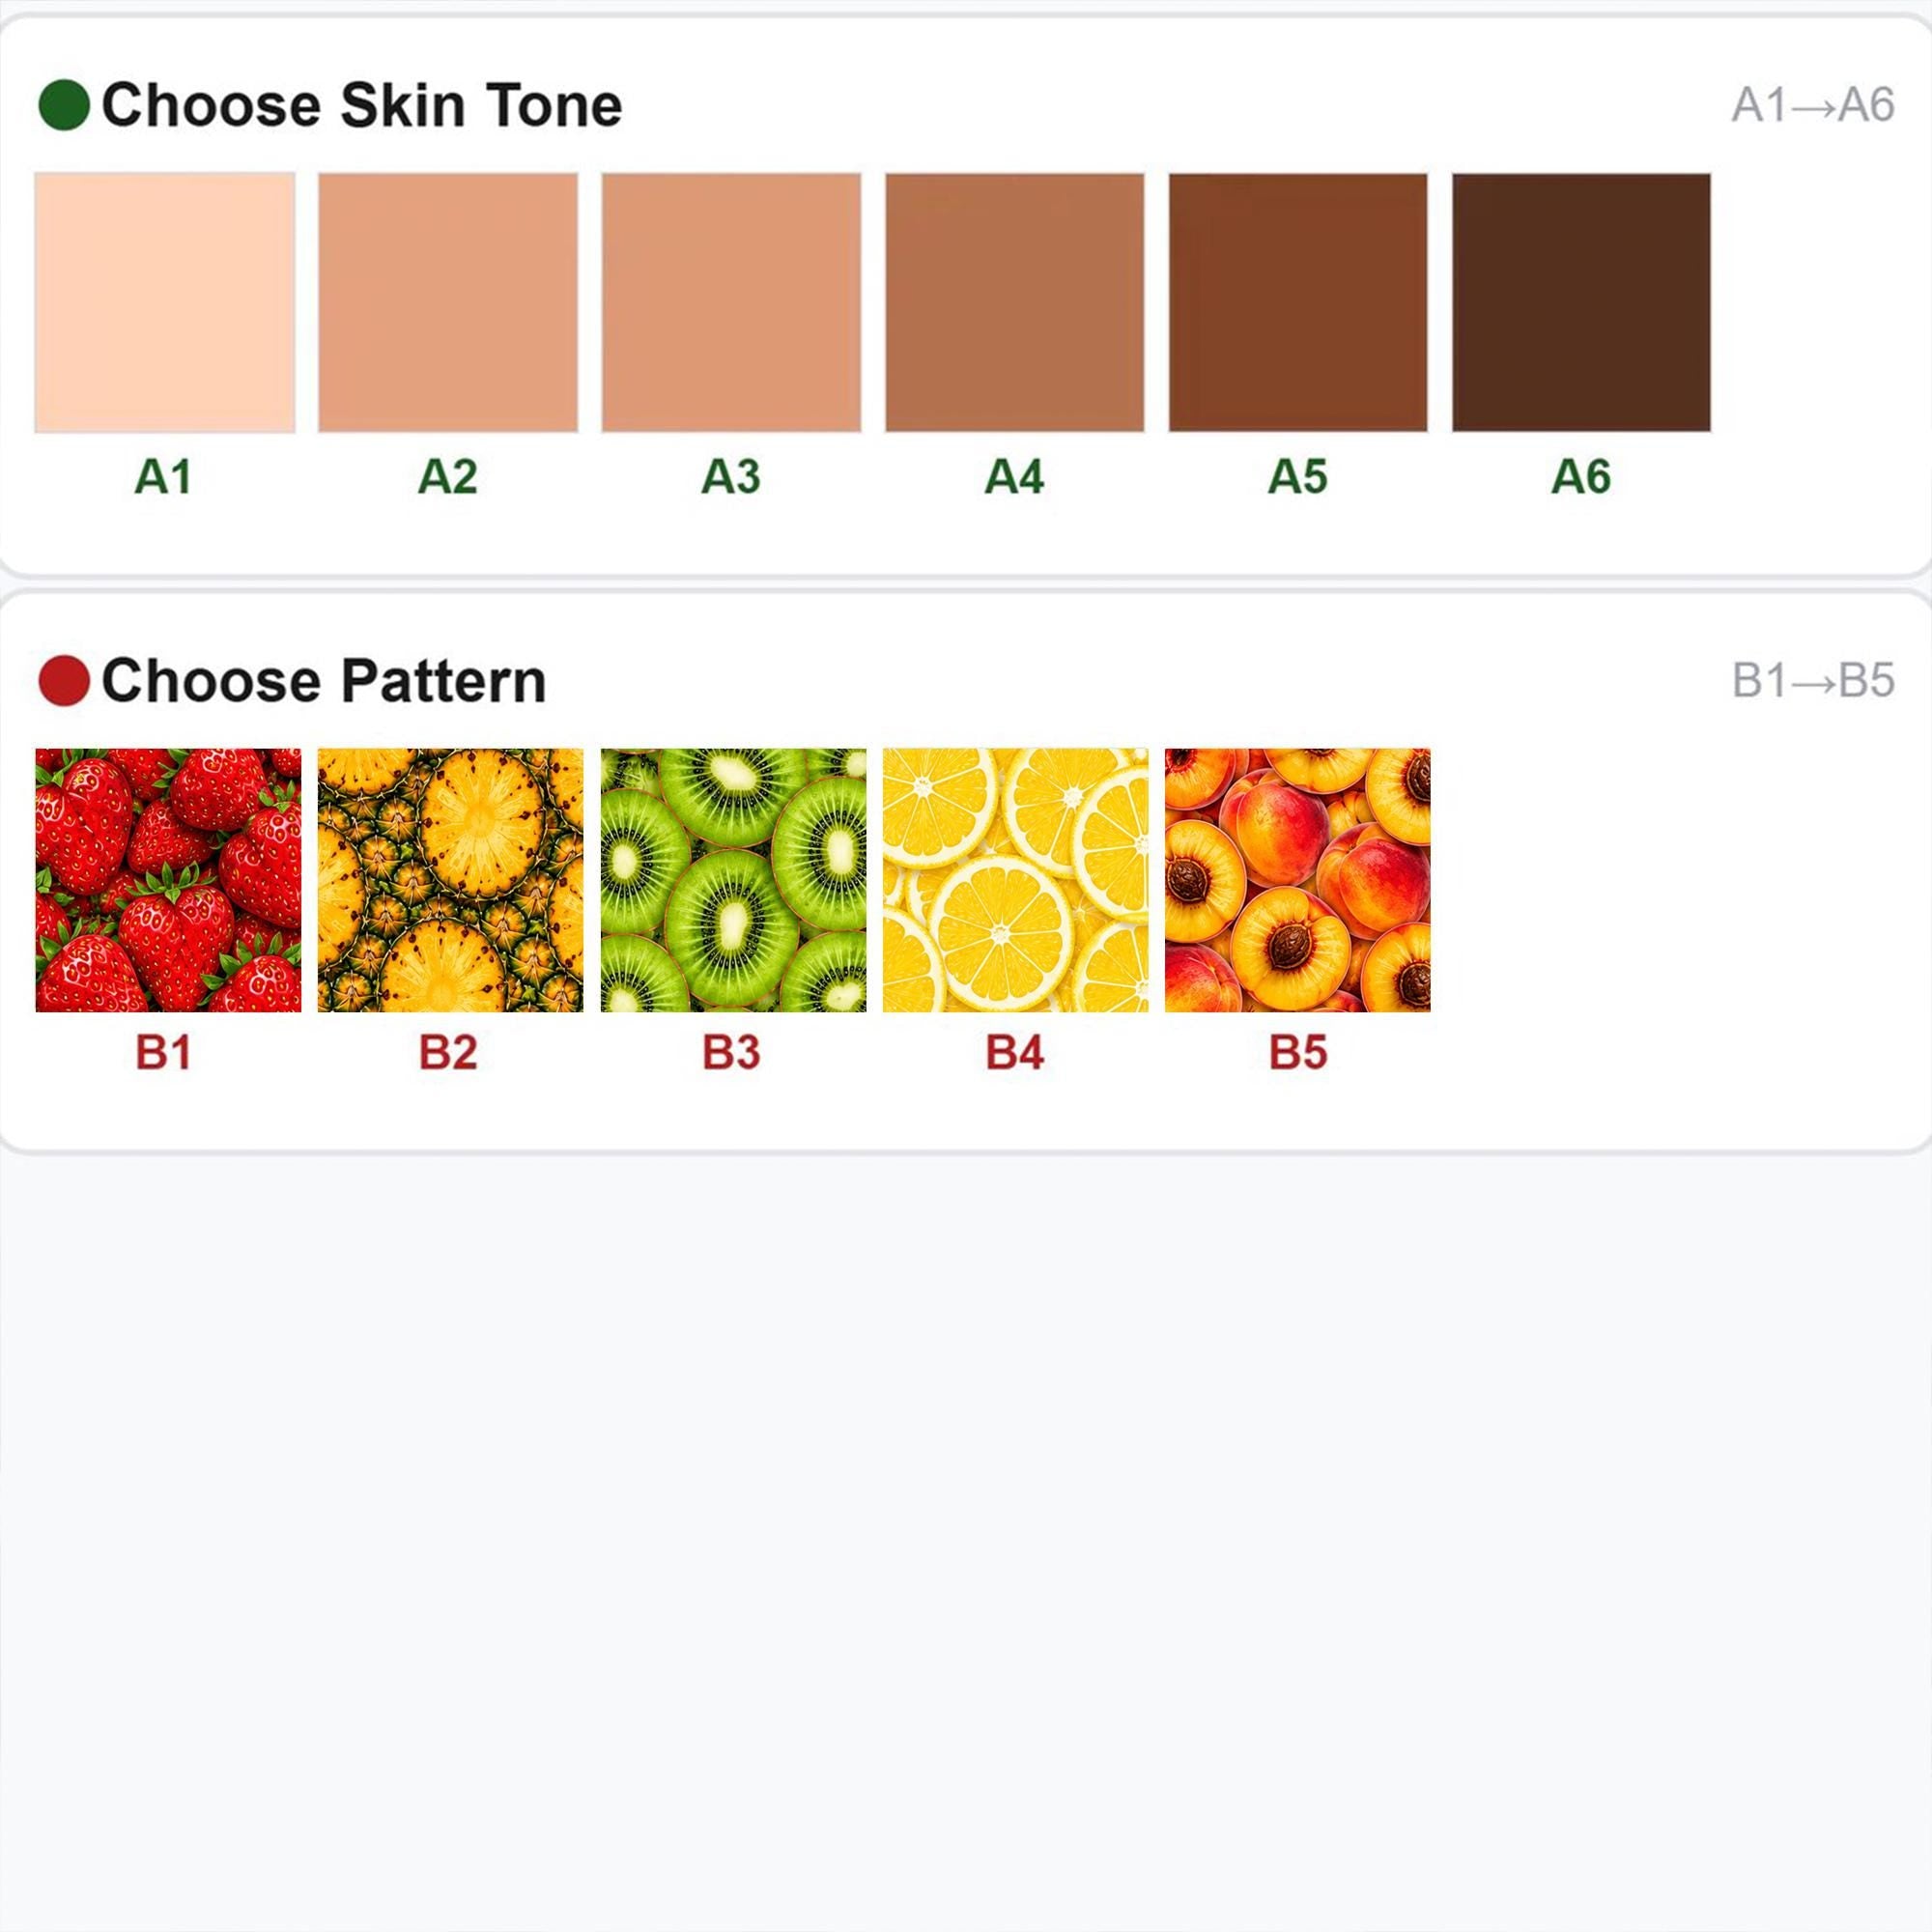
Task: Choose the A2 skin tone swatch
Action: [x=448, y=303]
